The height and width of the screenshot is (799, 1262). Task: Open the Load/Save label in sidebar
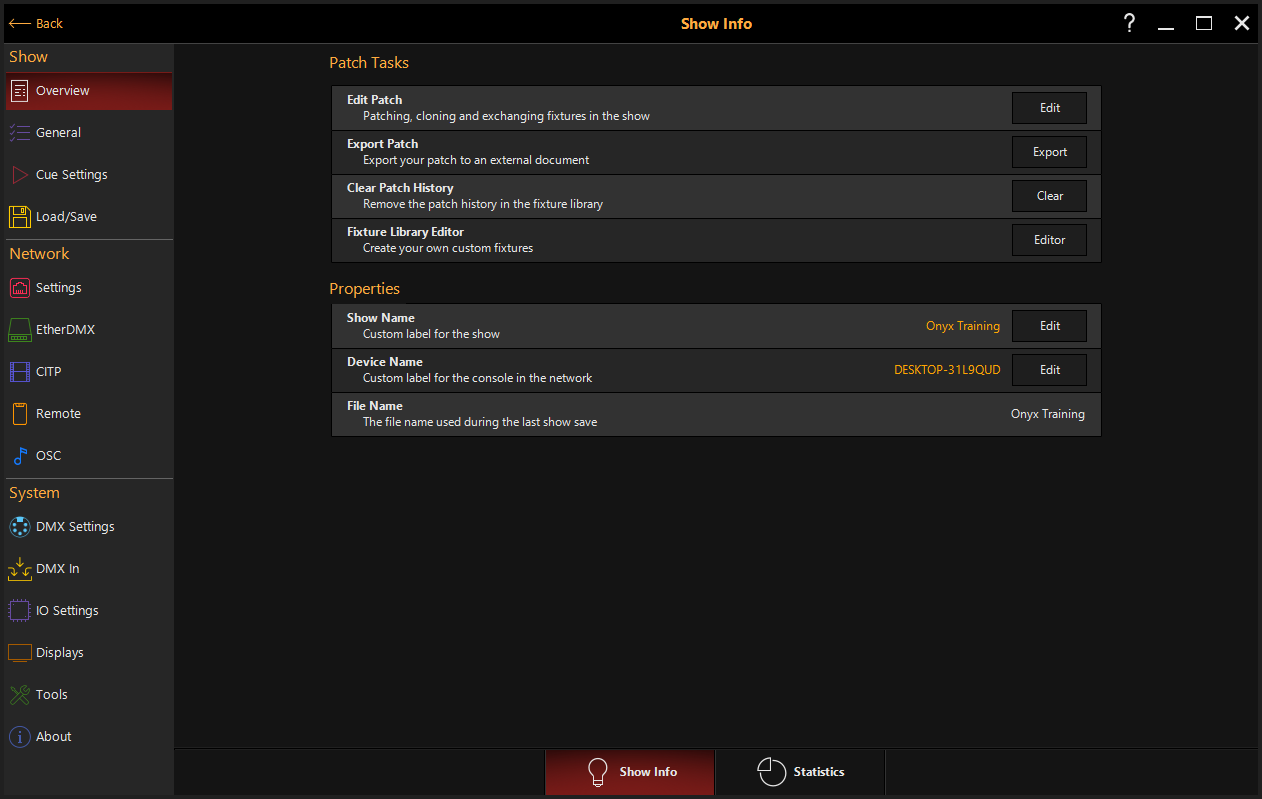(x=66, y=217)
